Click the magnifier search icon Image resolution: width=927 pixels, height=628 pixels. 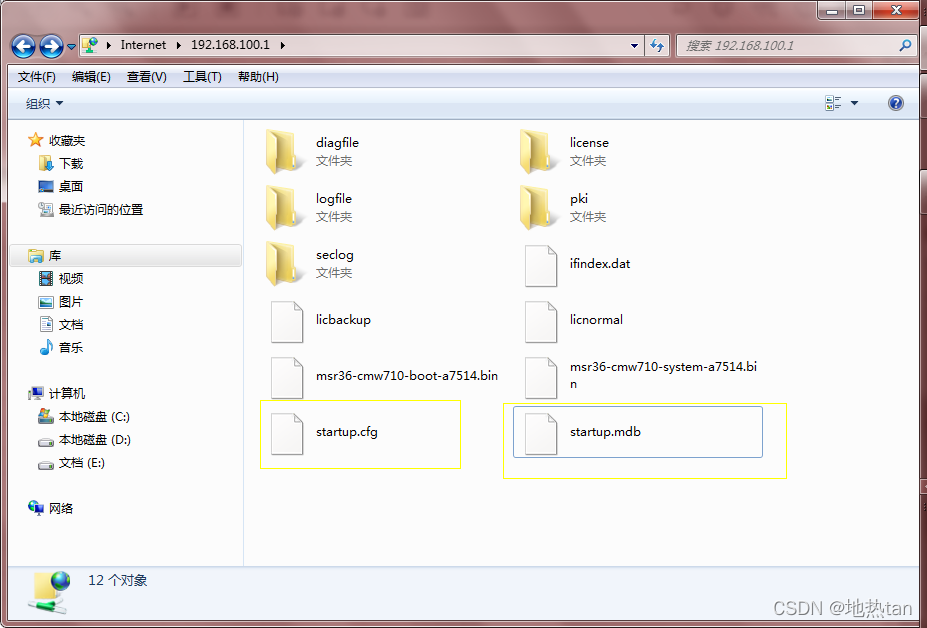click(905, 46)
